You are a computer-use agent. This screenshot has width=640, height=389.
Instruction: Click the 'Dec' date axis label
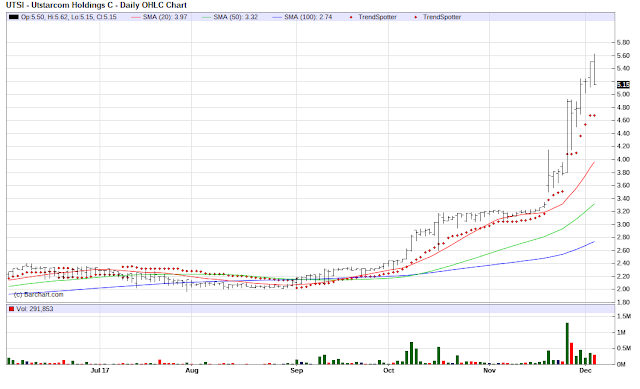point(585,370)
